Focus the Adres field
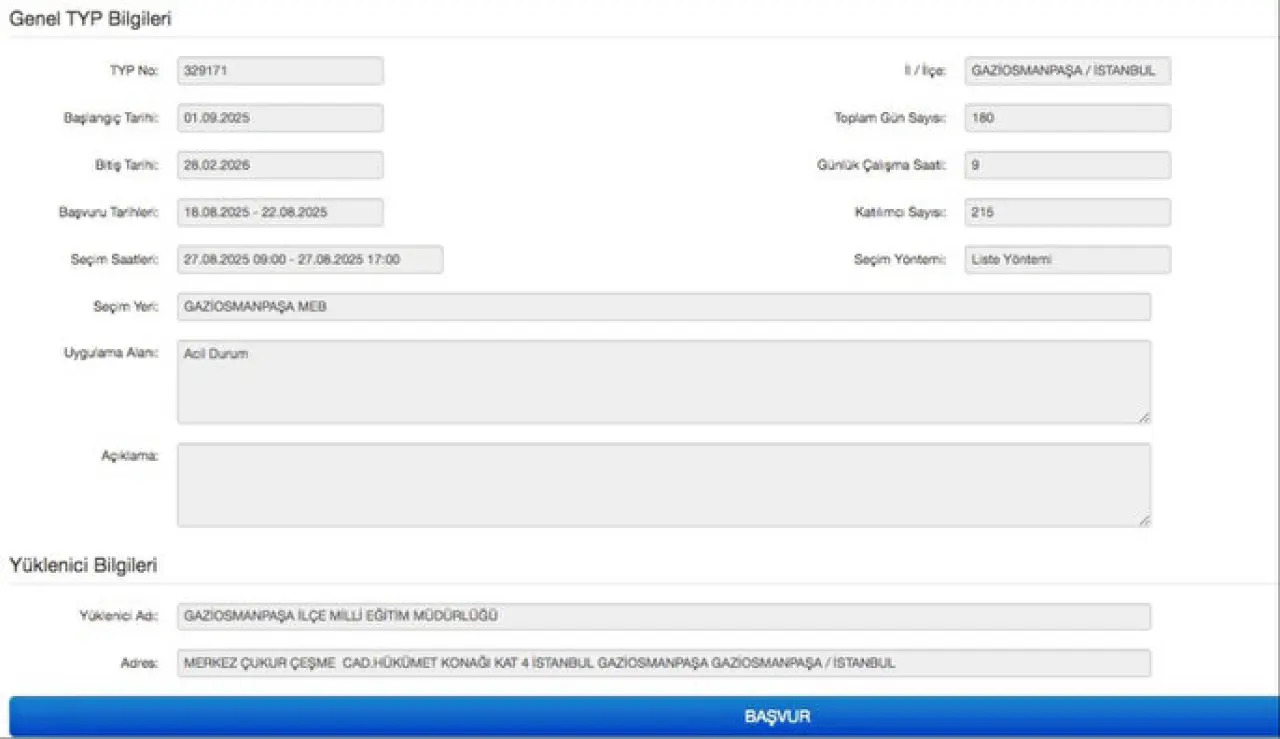This screenshot has width=1280, height=739. click(663, 663)
